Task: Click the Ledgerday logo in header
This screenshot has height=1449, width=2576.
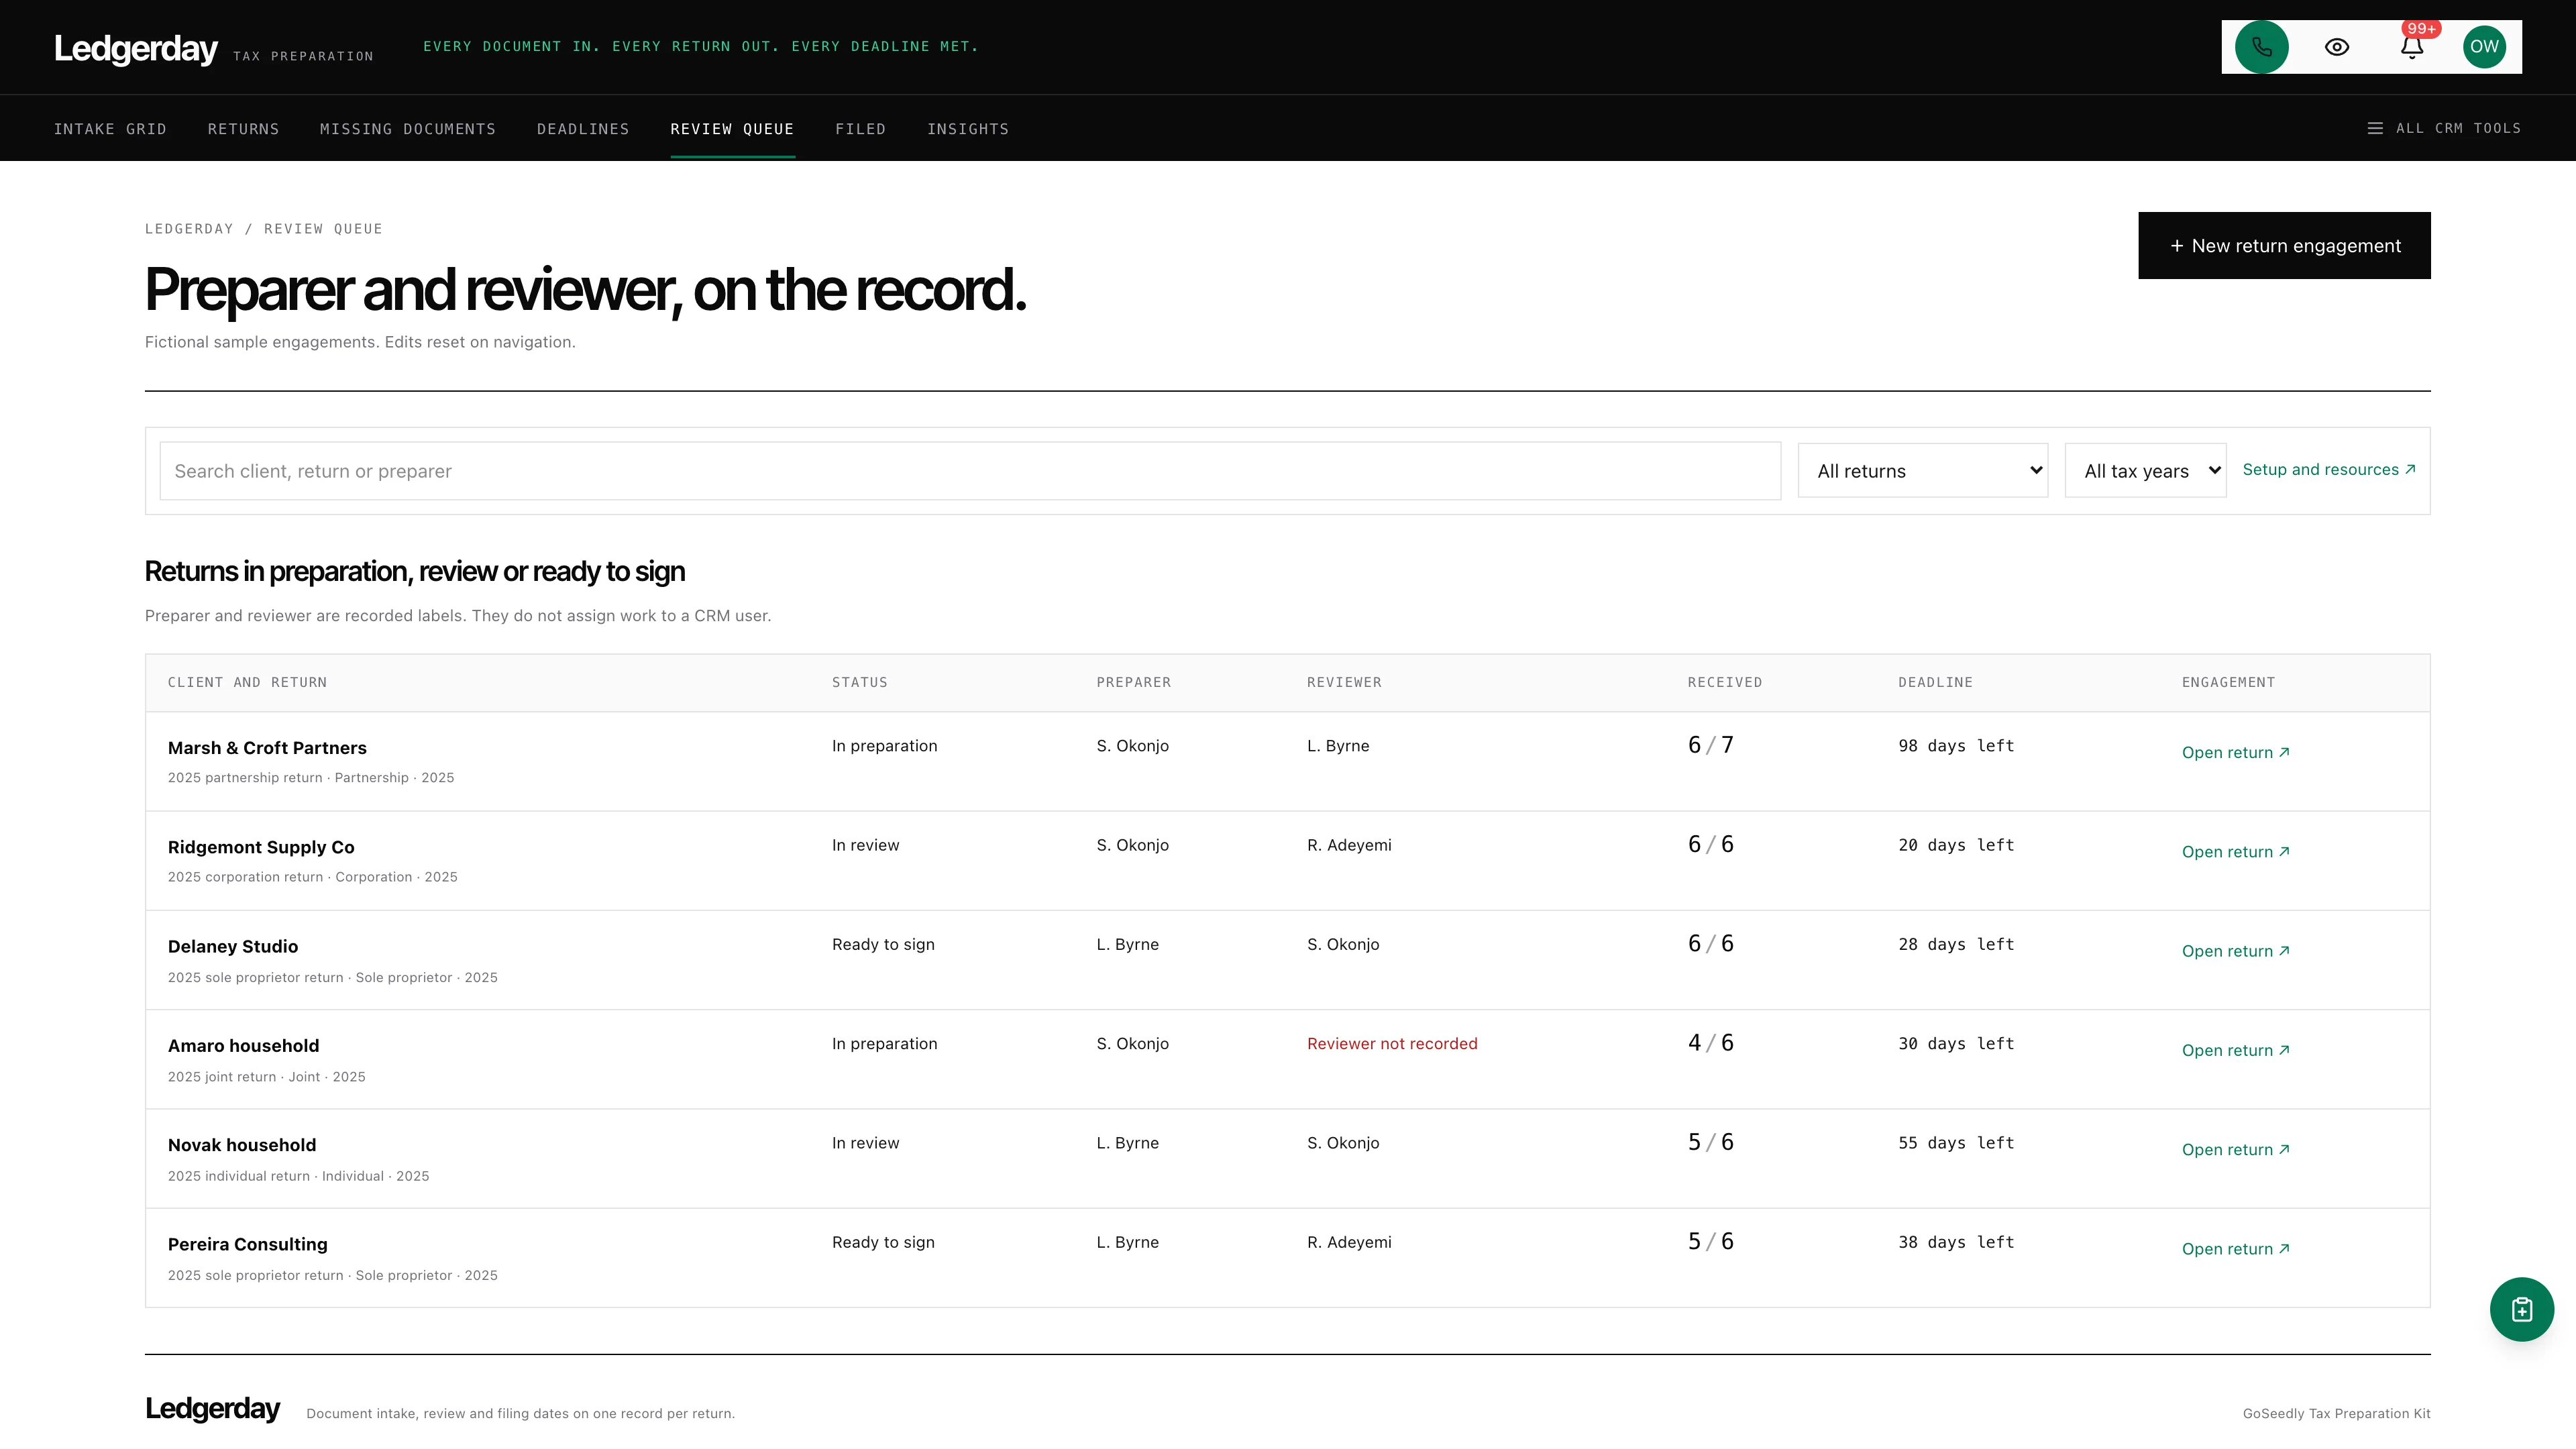Action: pyautogui.click(x=136, y=48)
